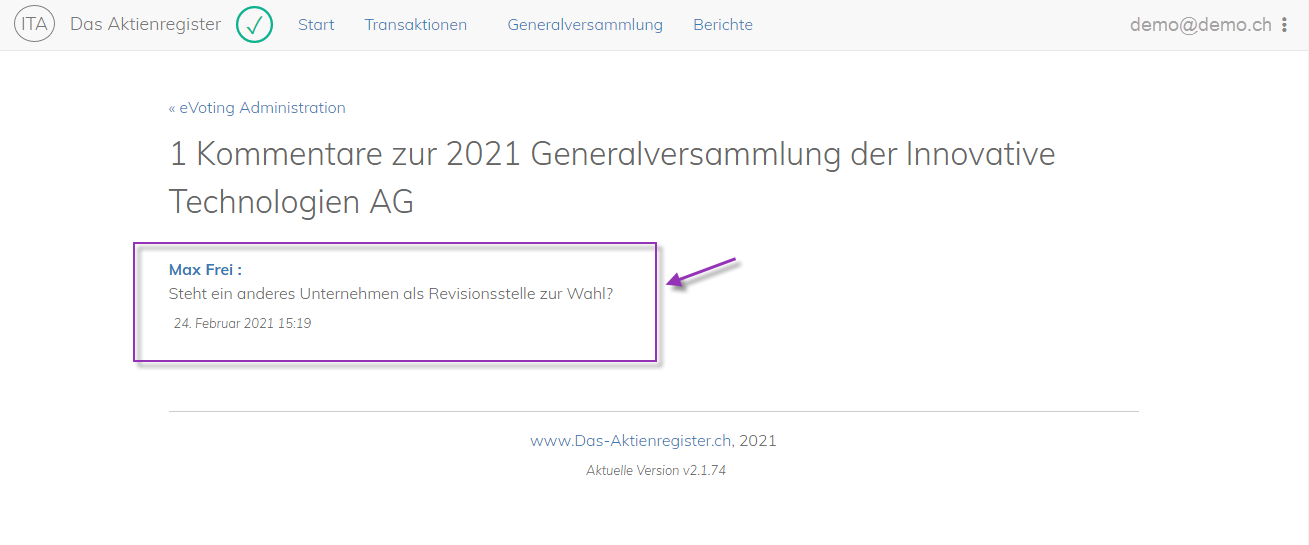
Task: Click the timestamp 24. Februar 2021 15:19
Action: coord(242,324)
